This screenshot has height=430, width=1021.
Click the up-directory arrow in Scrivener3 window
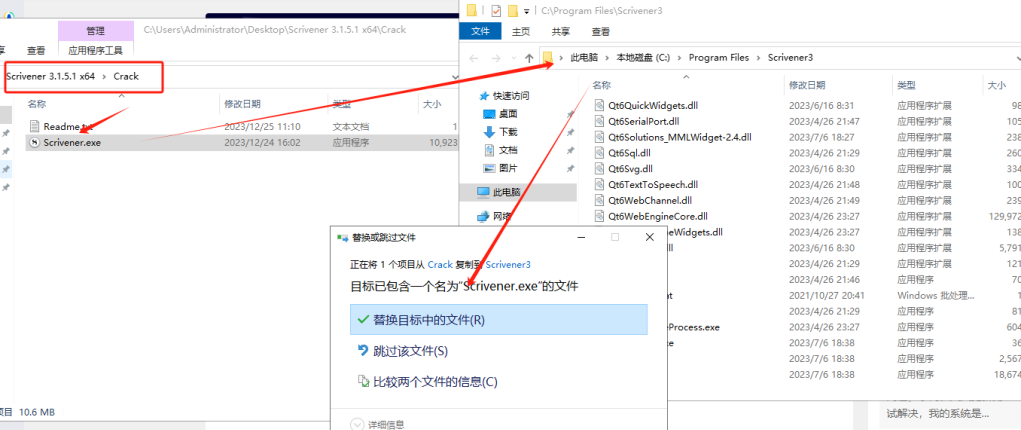point(529,58)
